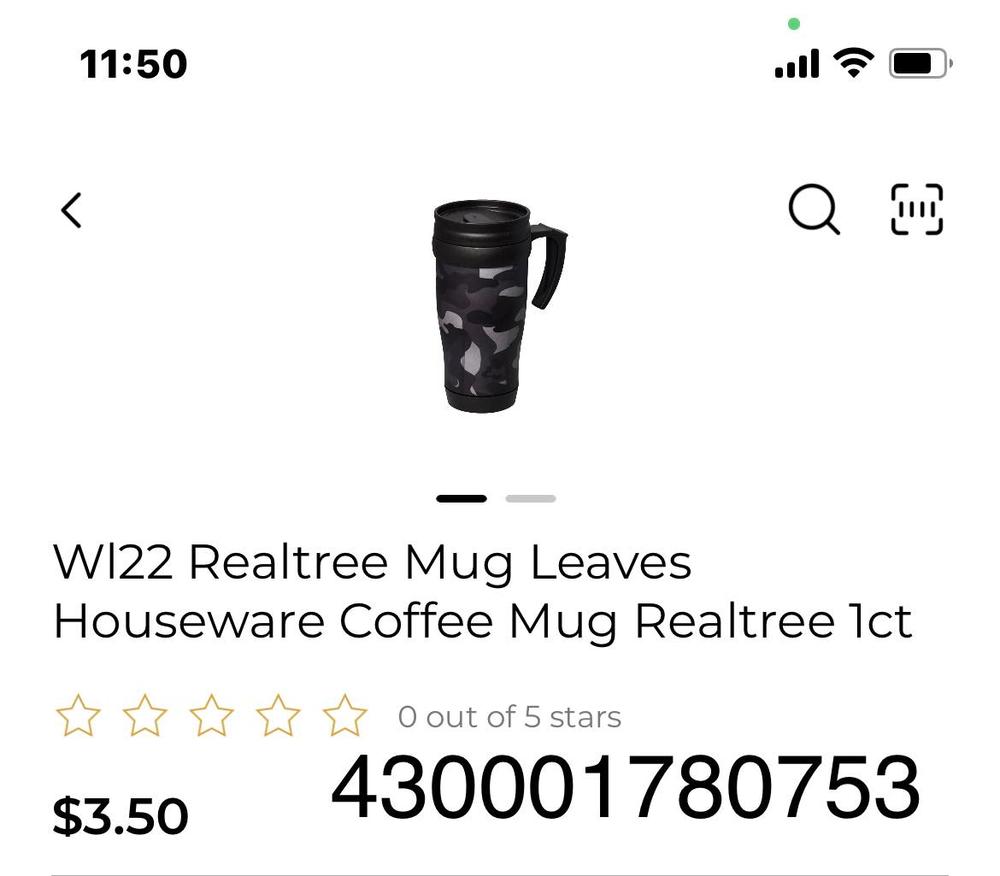Tap the cellular signal bars icon
1000x876 pixels.
(x=797, y=63)
